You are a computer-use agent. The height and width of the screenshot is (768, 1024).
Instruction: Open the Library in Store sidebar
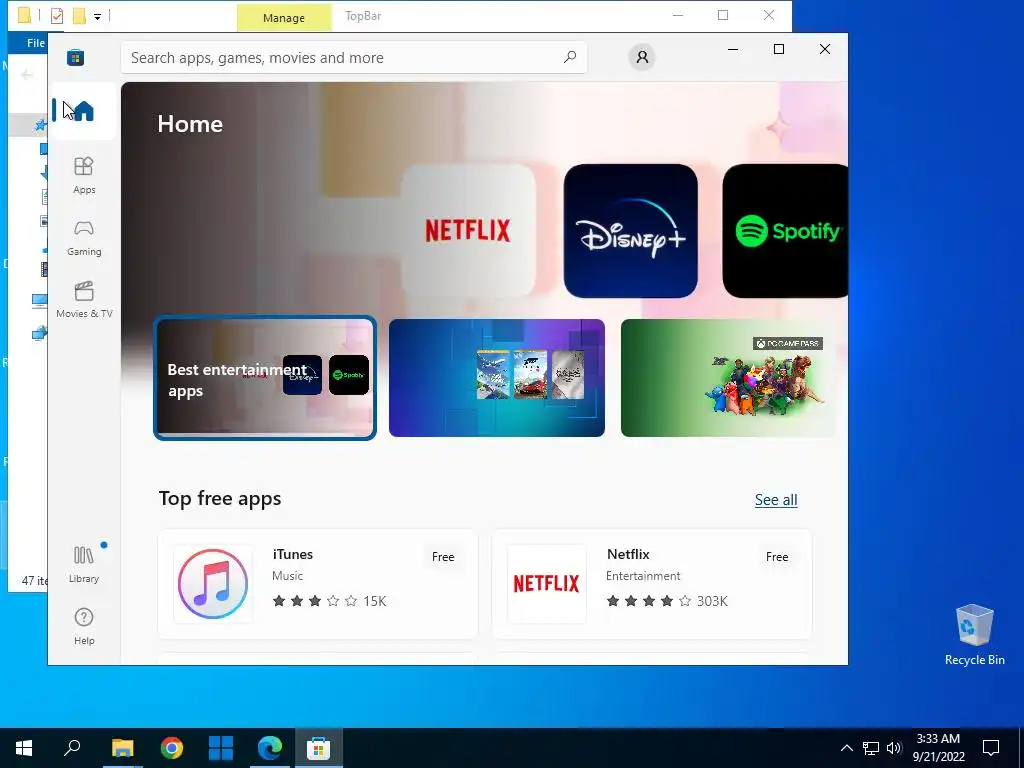click(x=84, y=564)
